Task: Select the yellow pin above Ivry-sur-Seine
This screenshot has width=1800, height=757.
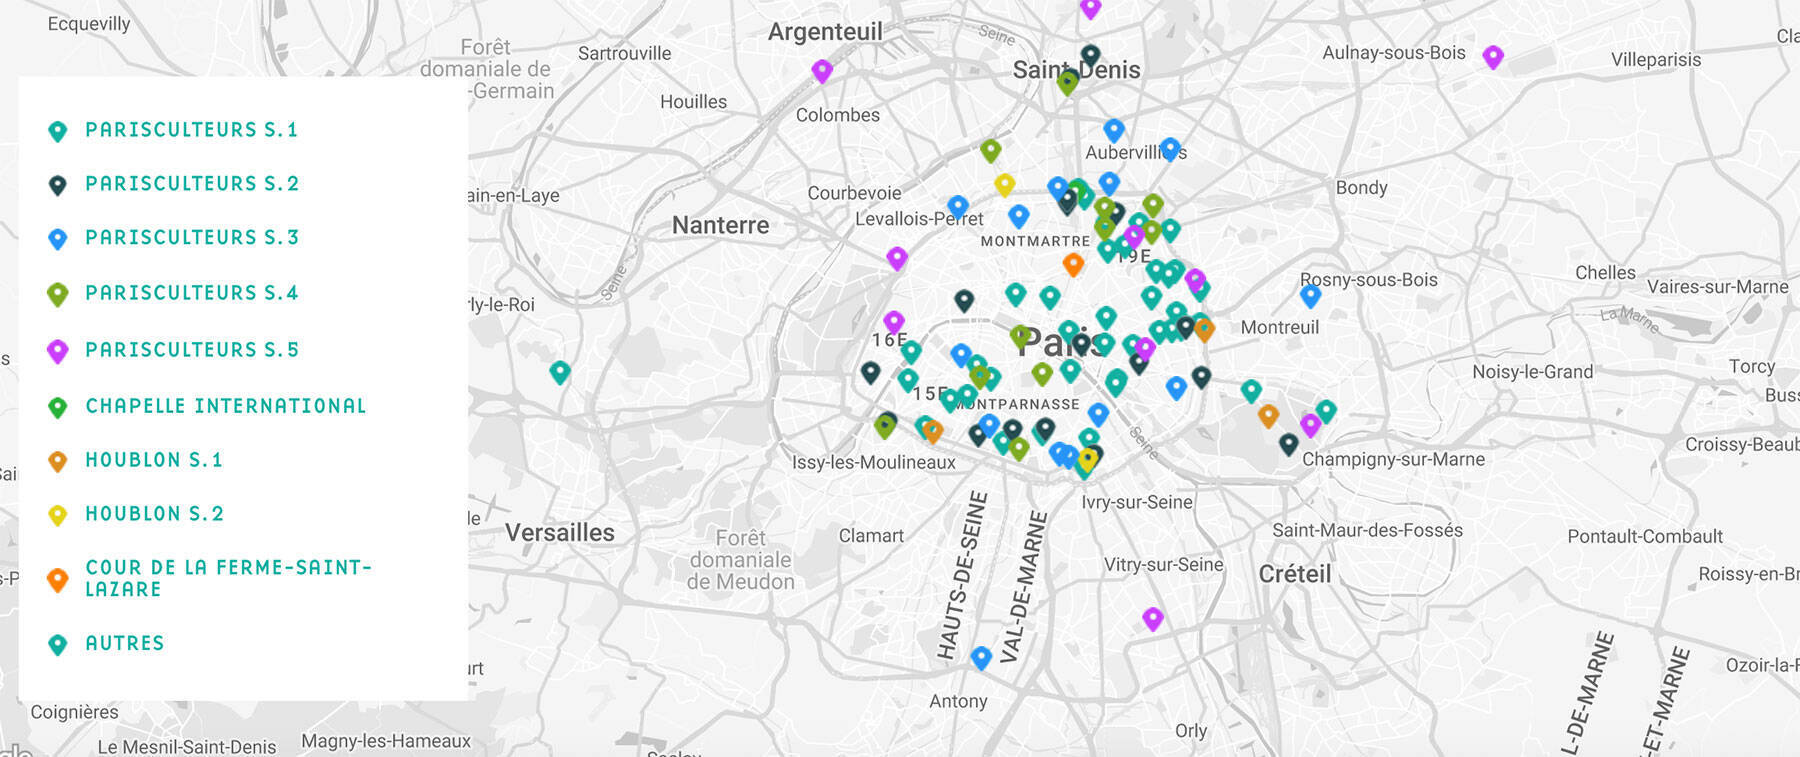Action: coord(1087,460)
